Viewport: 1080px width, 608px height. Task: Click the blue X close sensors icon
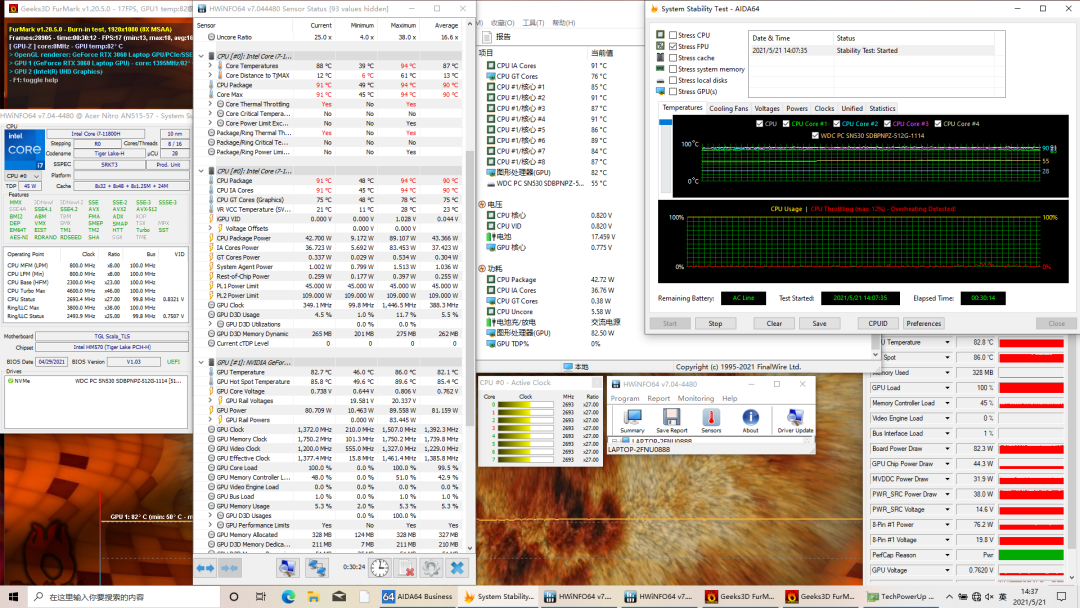click(x=457, y=568)
